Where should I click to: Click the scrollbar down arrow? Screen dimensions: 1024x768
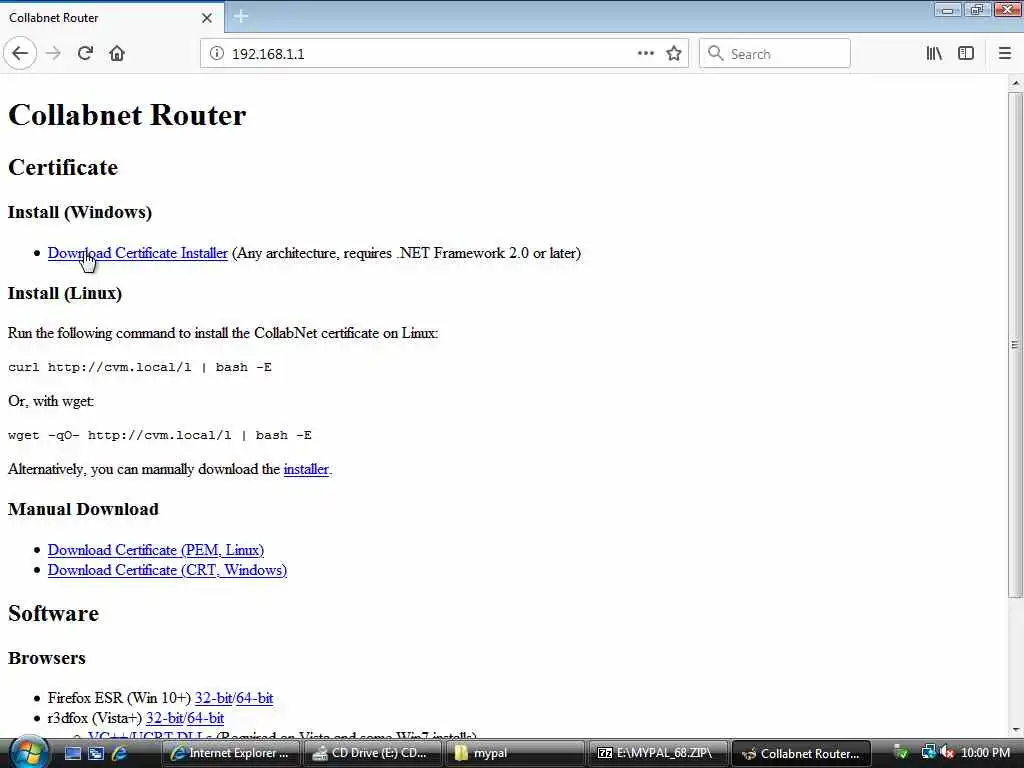(x=1015, y=730)
